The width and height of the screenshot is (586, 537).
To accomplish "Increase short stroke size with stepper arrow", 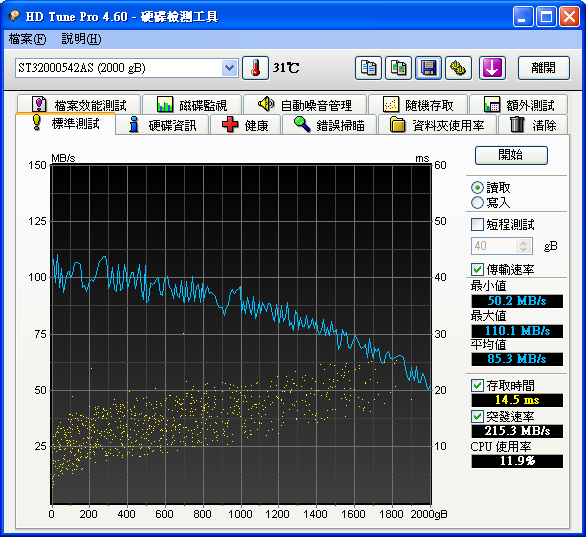I will click(x=524, y=243).
